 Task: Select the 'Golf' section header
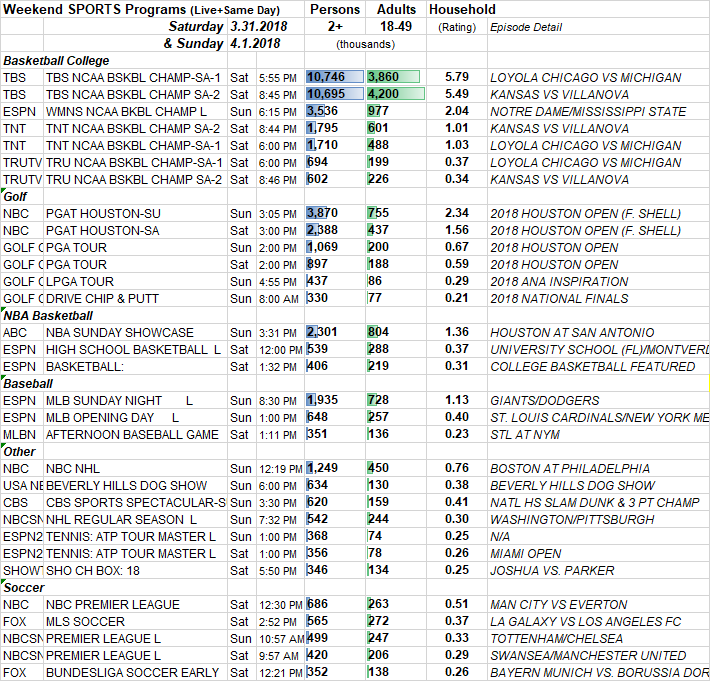coord(15,197)
